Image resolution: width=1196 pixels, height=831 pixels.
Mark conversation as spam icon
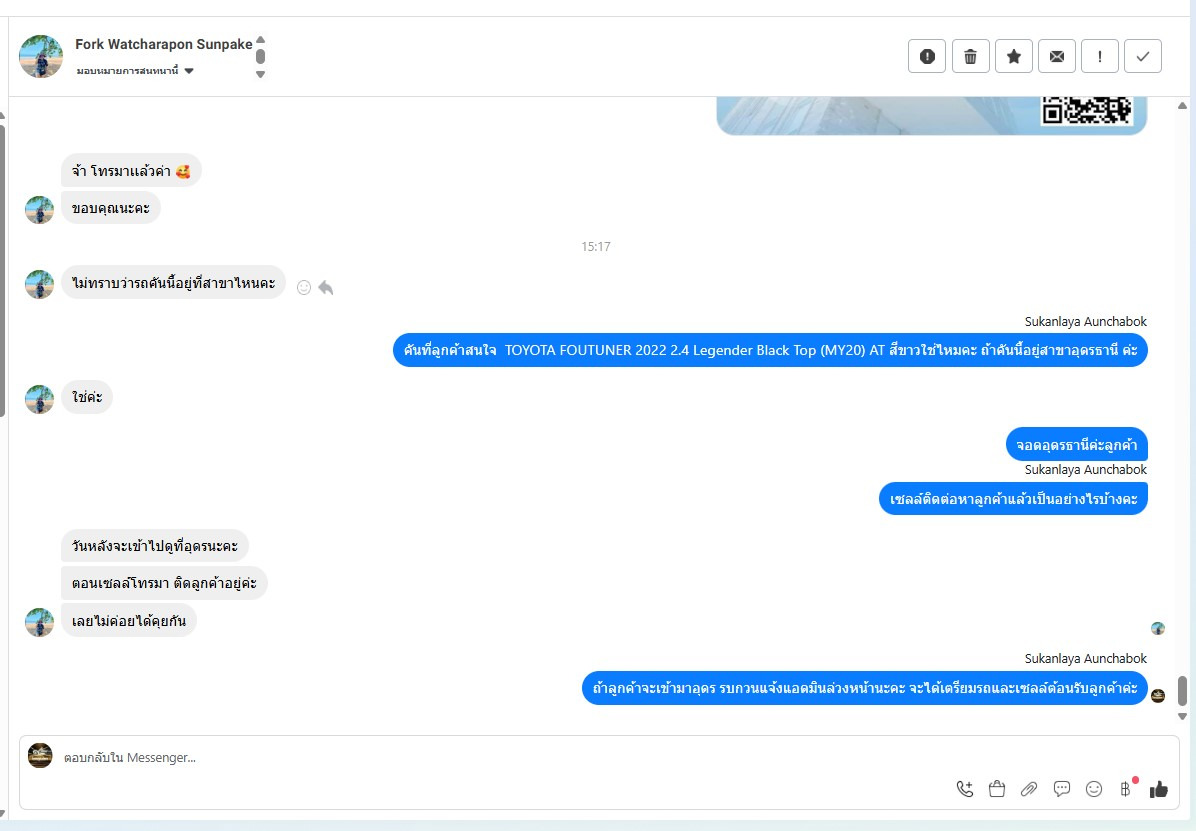tap(927, 56)
